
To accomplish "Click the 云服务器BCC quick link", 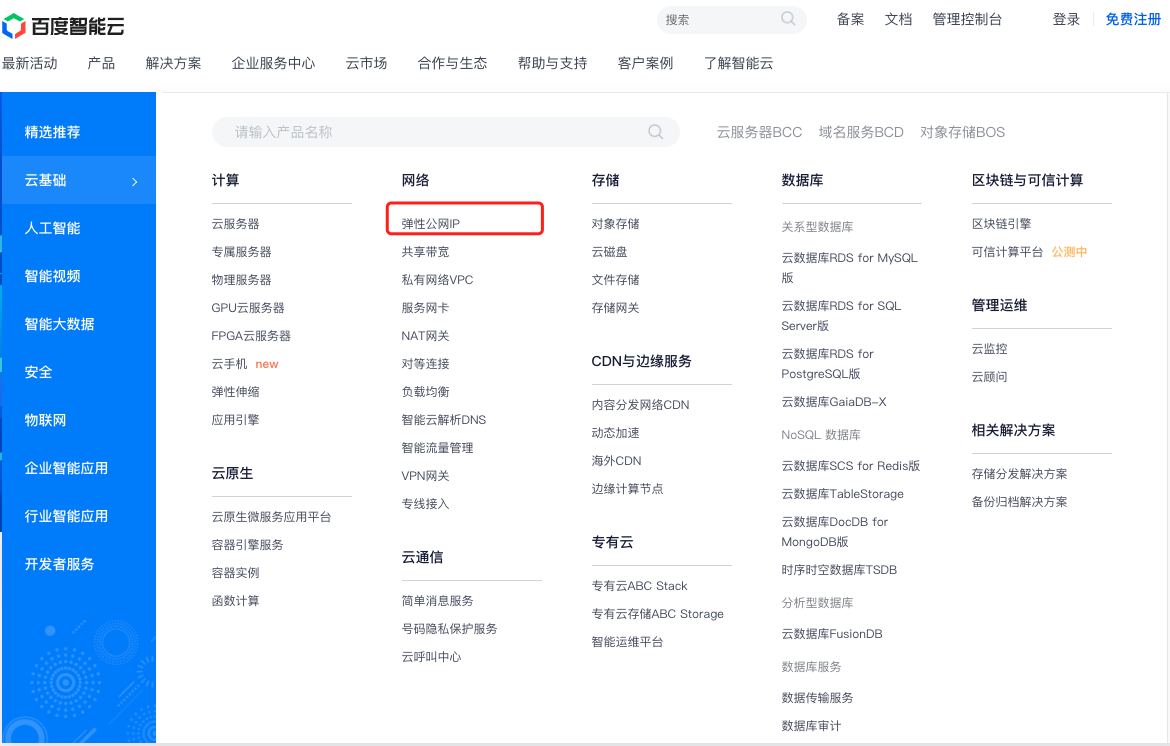I will click(x=759, y=132).
